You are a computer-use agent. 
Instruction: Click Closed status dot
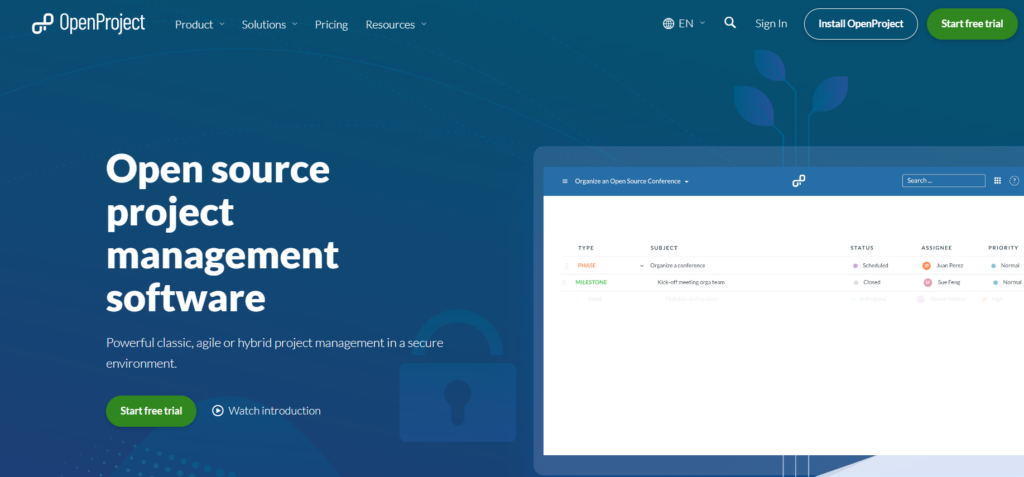[856, 282]
